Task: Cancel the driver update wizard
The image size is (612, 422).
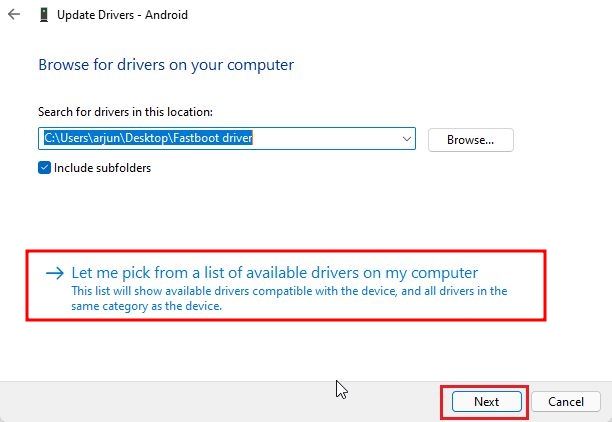Action: tap(565, 401)
